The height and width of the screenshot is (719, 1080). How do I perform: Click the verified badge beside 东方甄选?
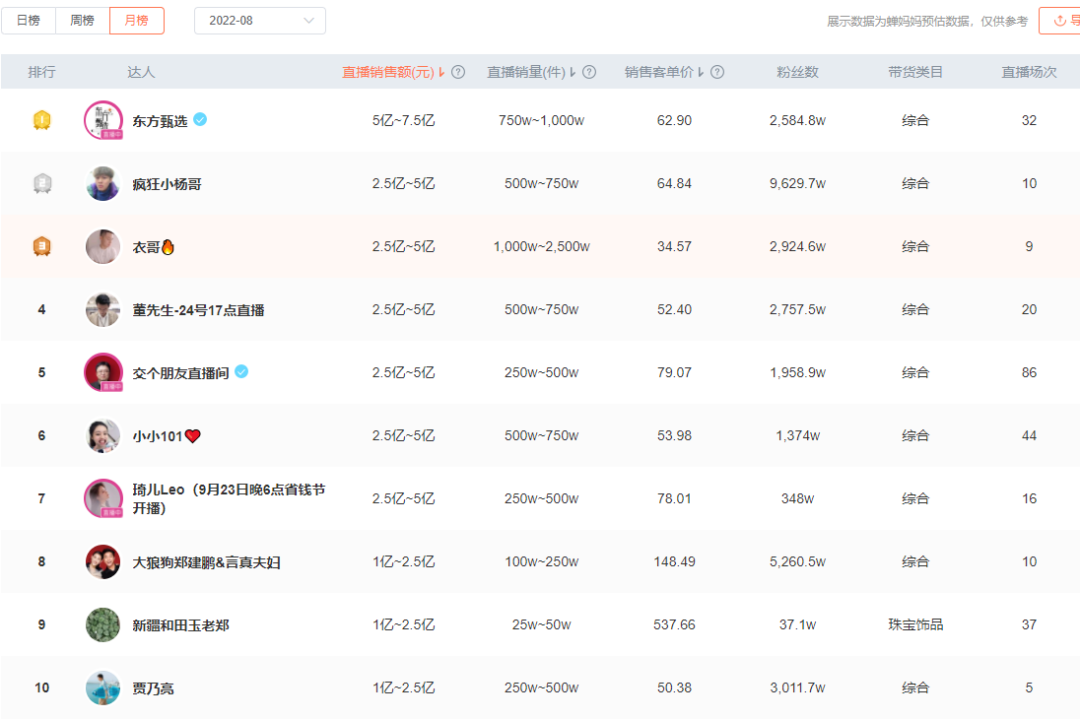coord(200,120)
